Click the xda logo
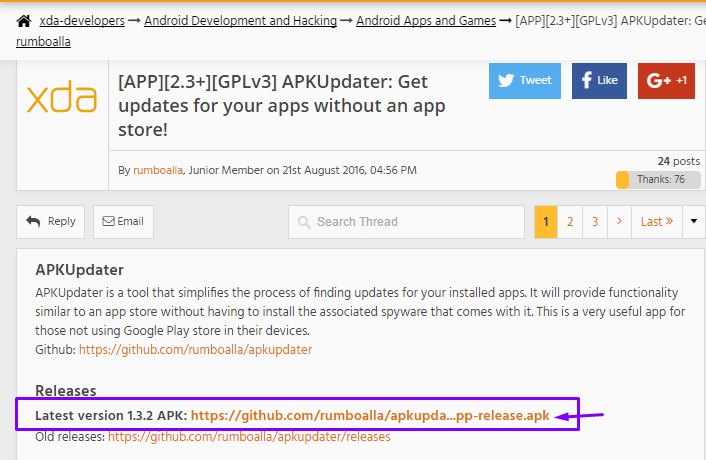 [x=62, y=96]
